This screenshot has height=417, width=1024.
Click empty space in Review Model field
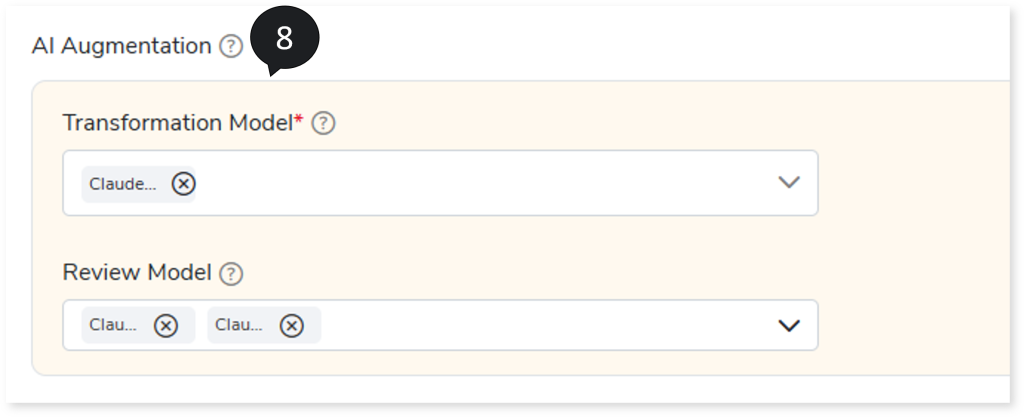(x=540, y=325)
